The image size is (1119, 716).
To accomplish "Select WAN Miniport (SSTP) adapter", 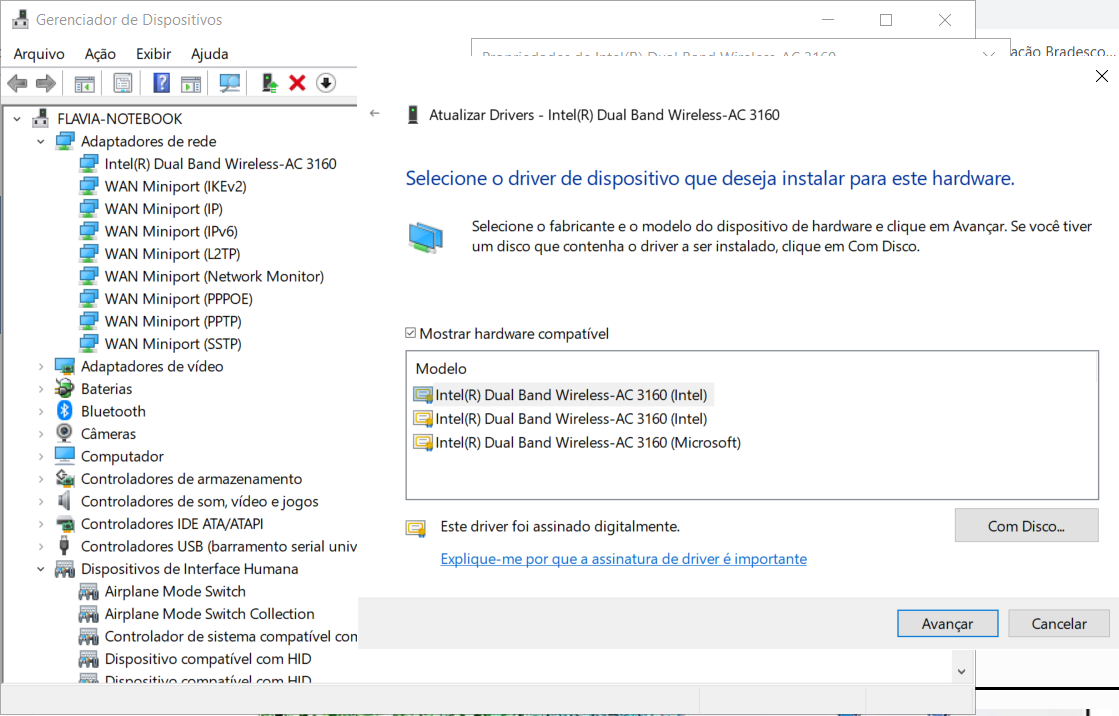I will 173,343.
